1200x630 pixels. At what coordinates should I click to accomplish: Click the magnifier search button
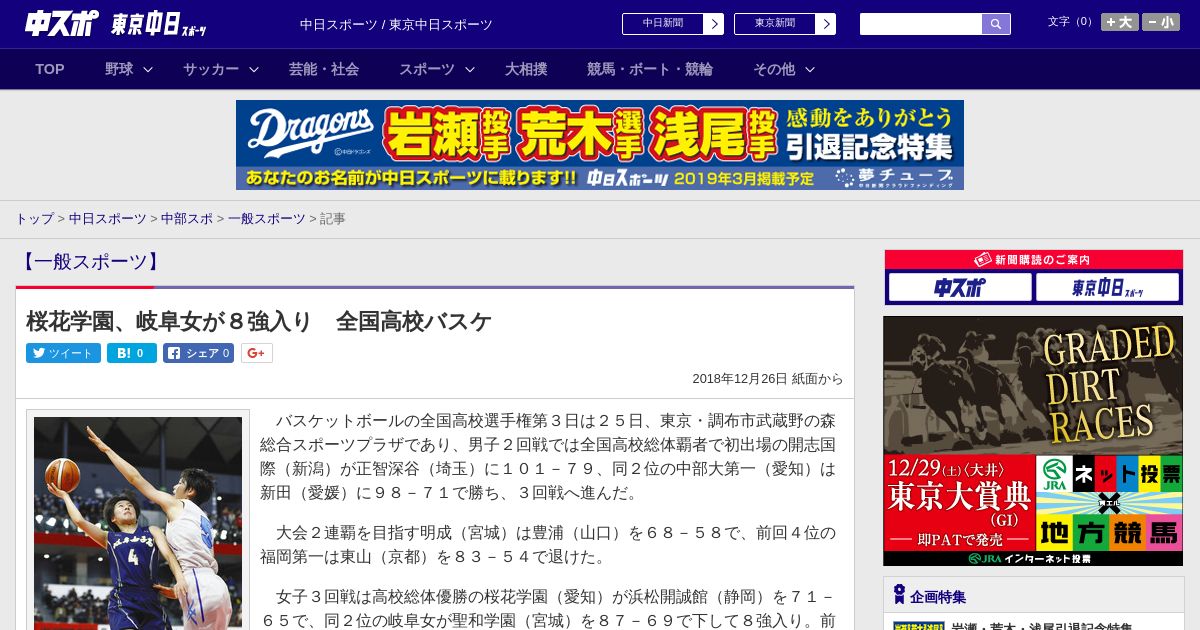[x=996, y=24]
